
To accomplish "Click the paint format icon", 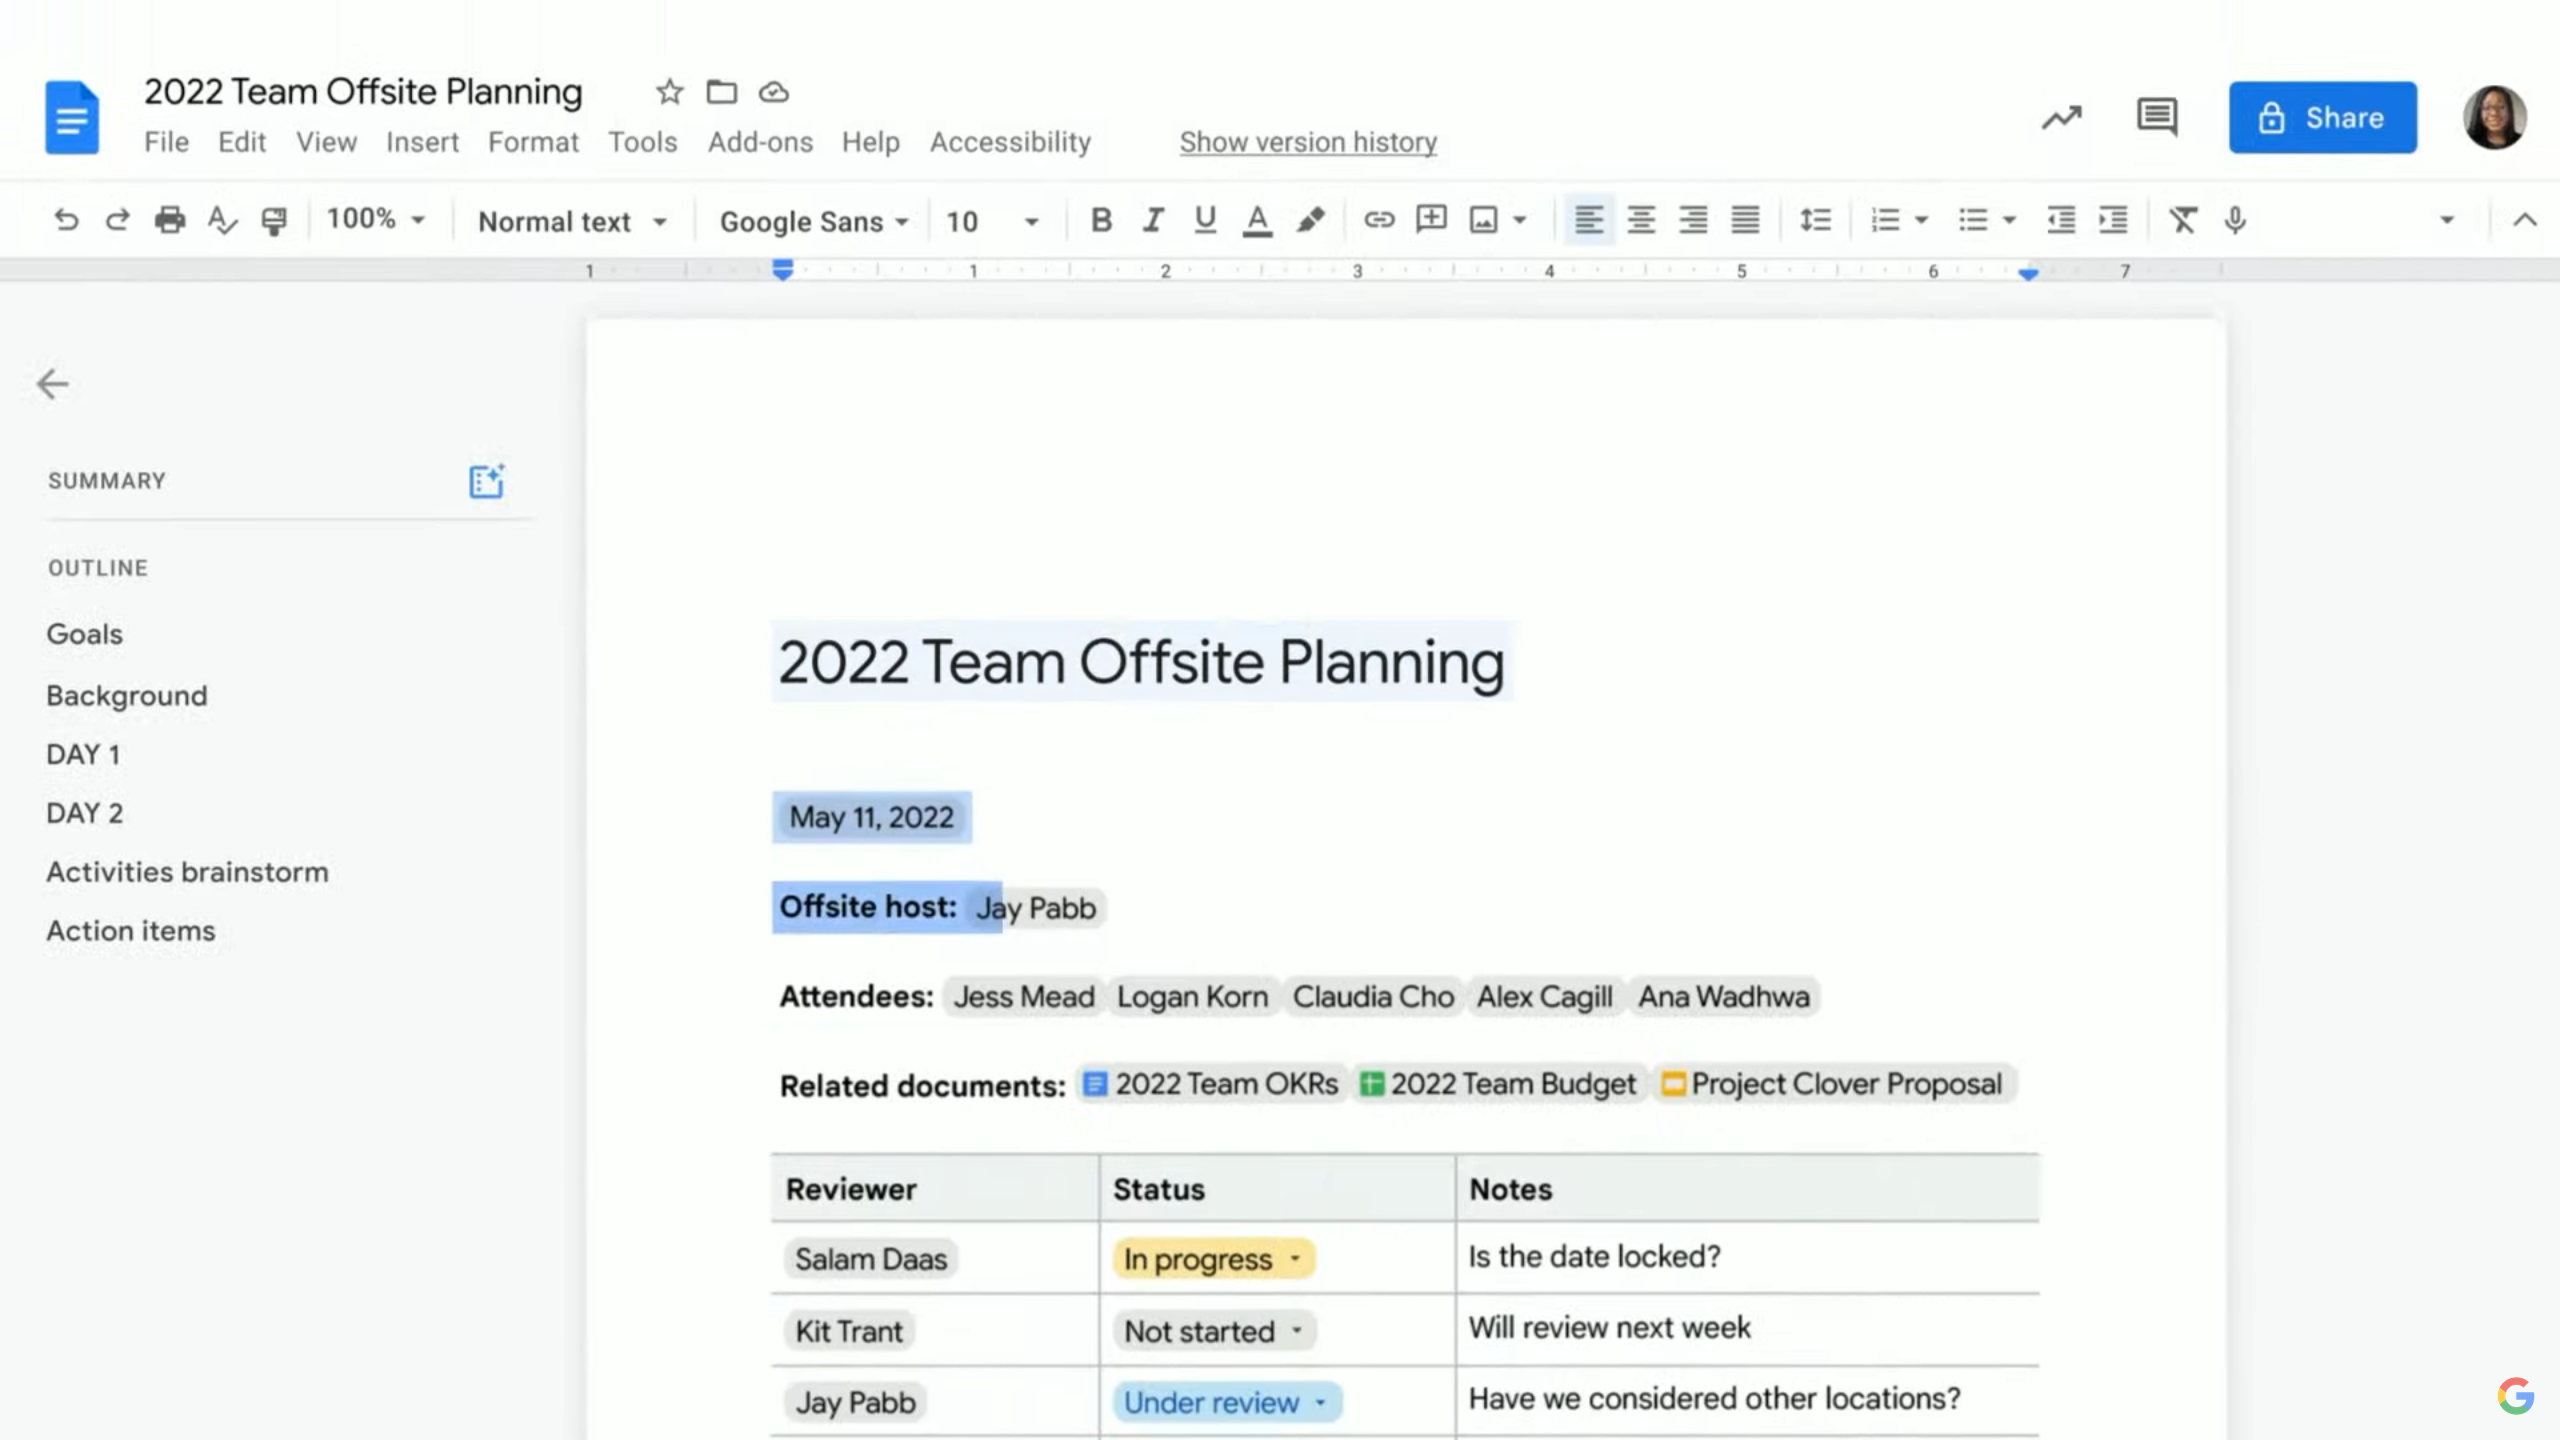I will (273, 220).
